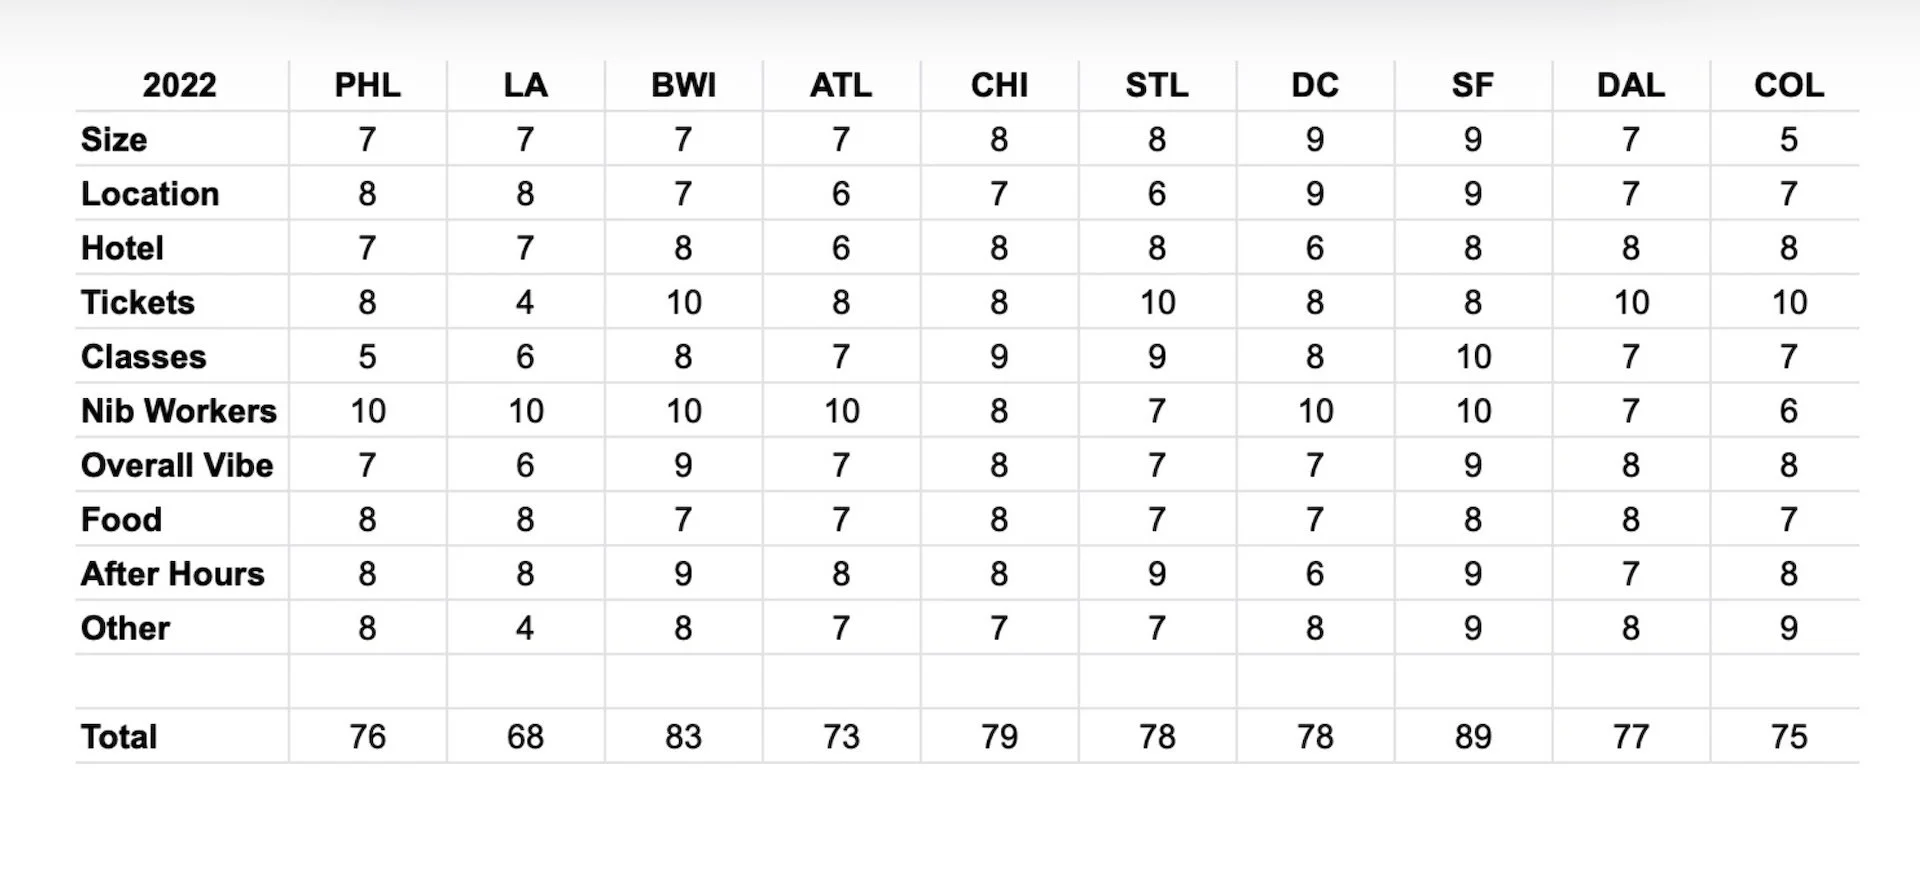This screenshot has height=871, width=1920.
Task: Select ATL total cell showing 73
Action: click(842, 737)
